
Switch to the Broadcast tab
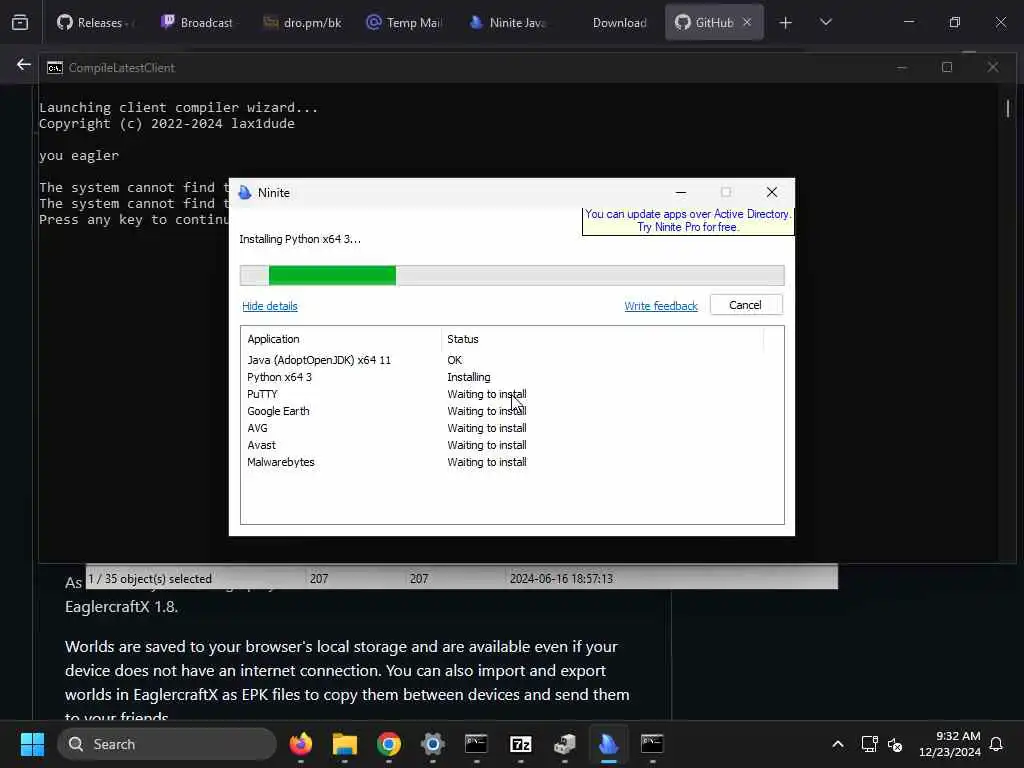(x=197, y=22)
